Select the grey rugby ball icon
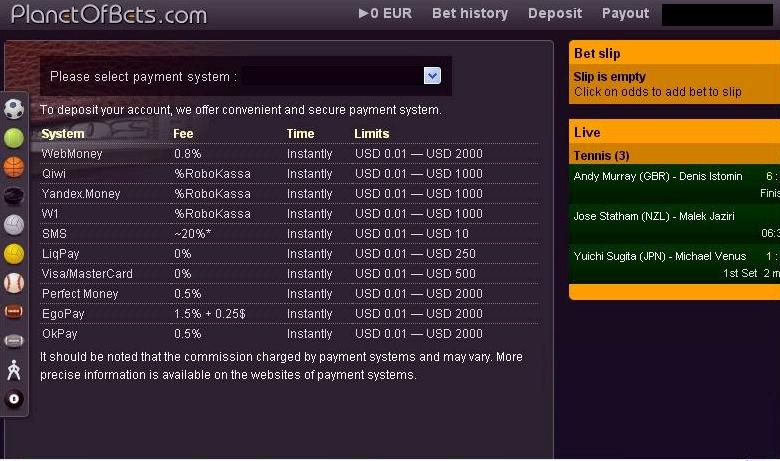The image size is (780, 461). [14, 341]
